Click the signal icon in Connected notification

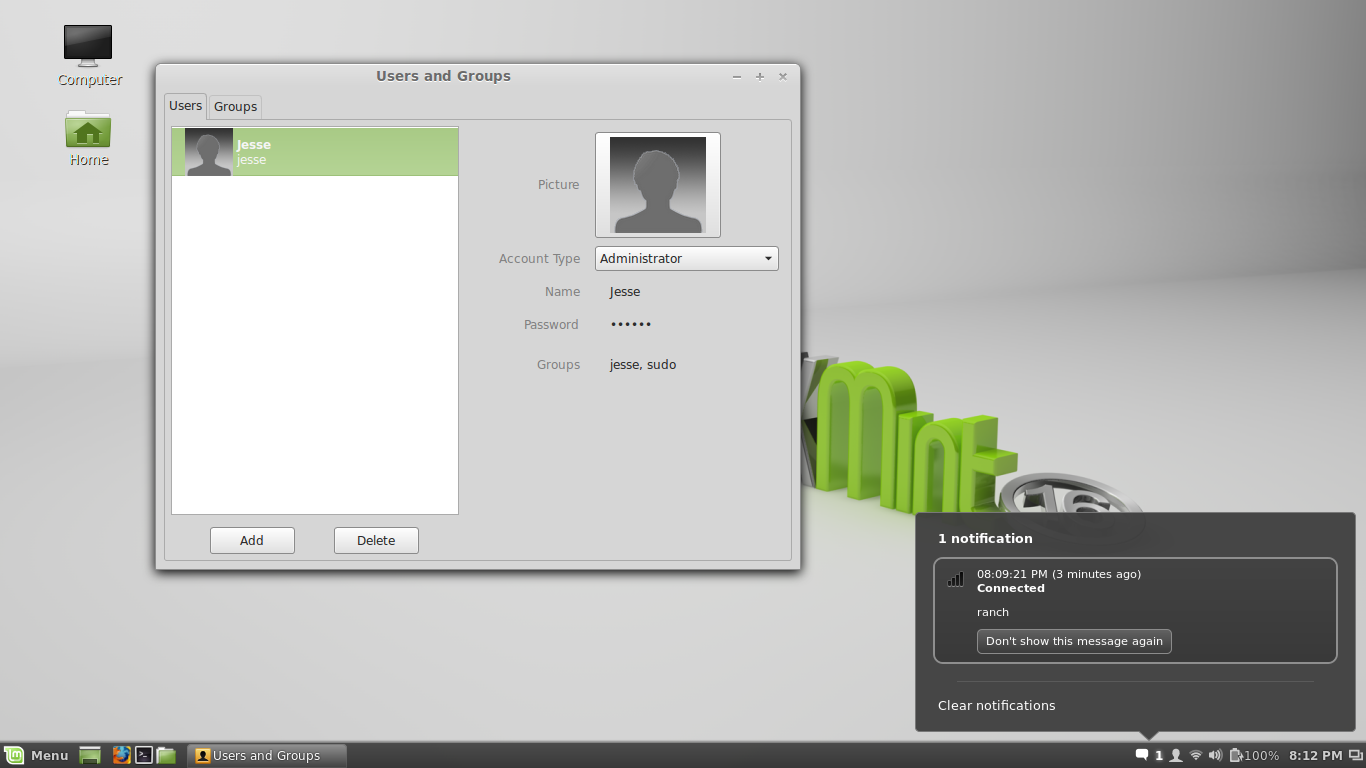pyautogui.click(x=955, y=579)
